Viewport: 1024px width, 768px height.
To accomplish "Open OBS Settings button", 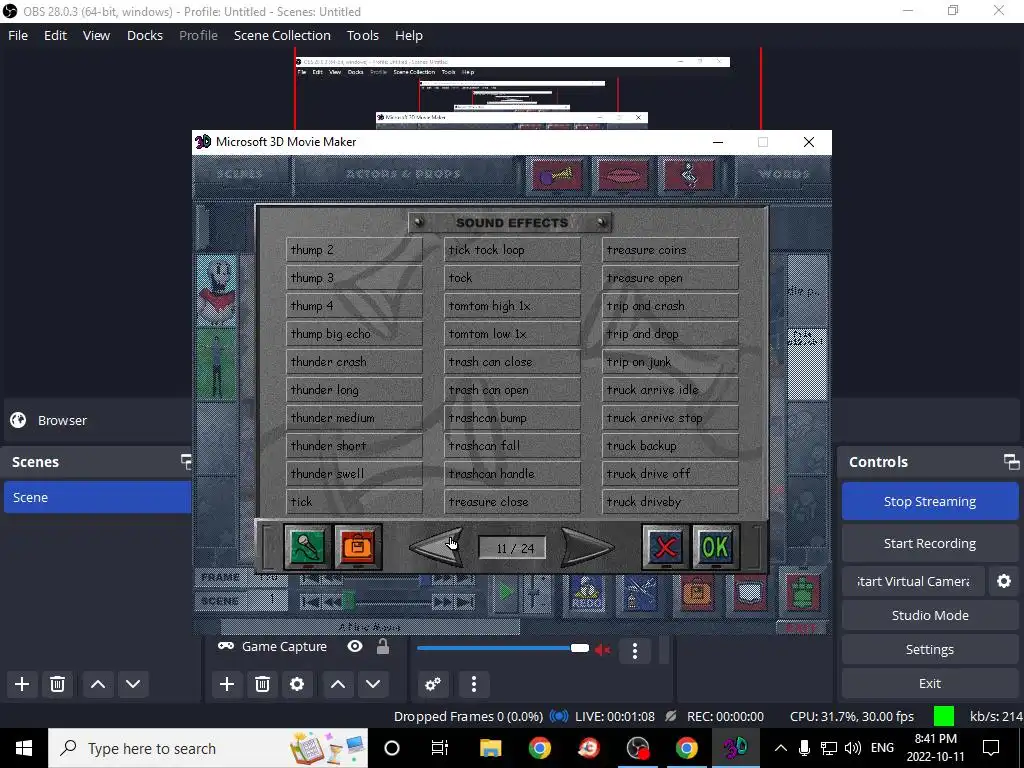I will [929, 649].
